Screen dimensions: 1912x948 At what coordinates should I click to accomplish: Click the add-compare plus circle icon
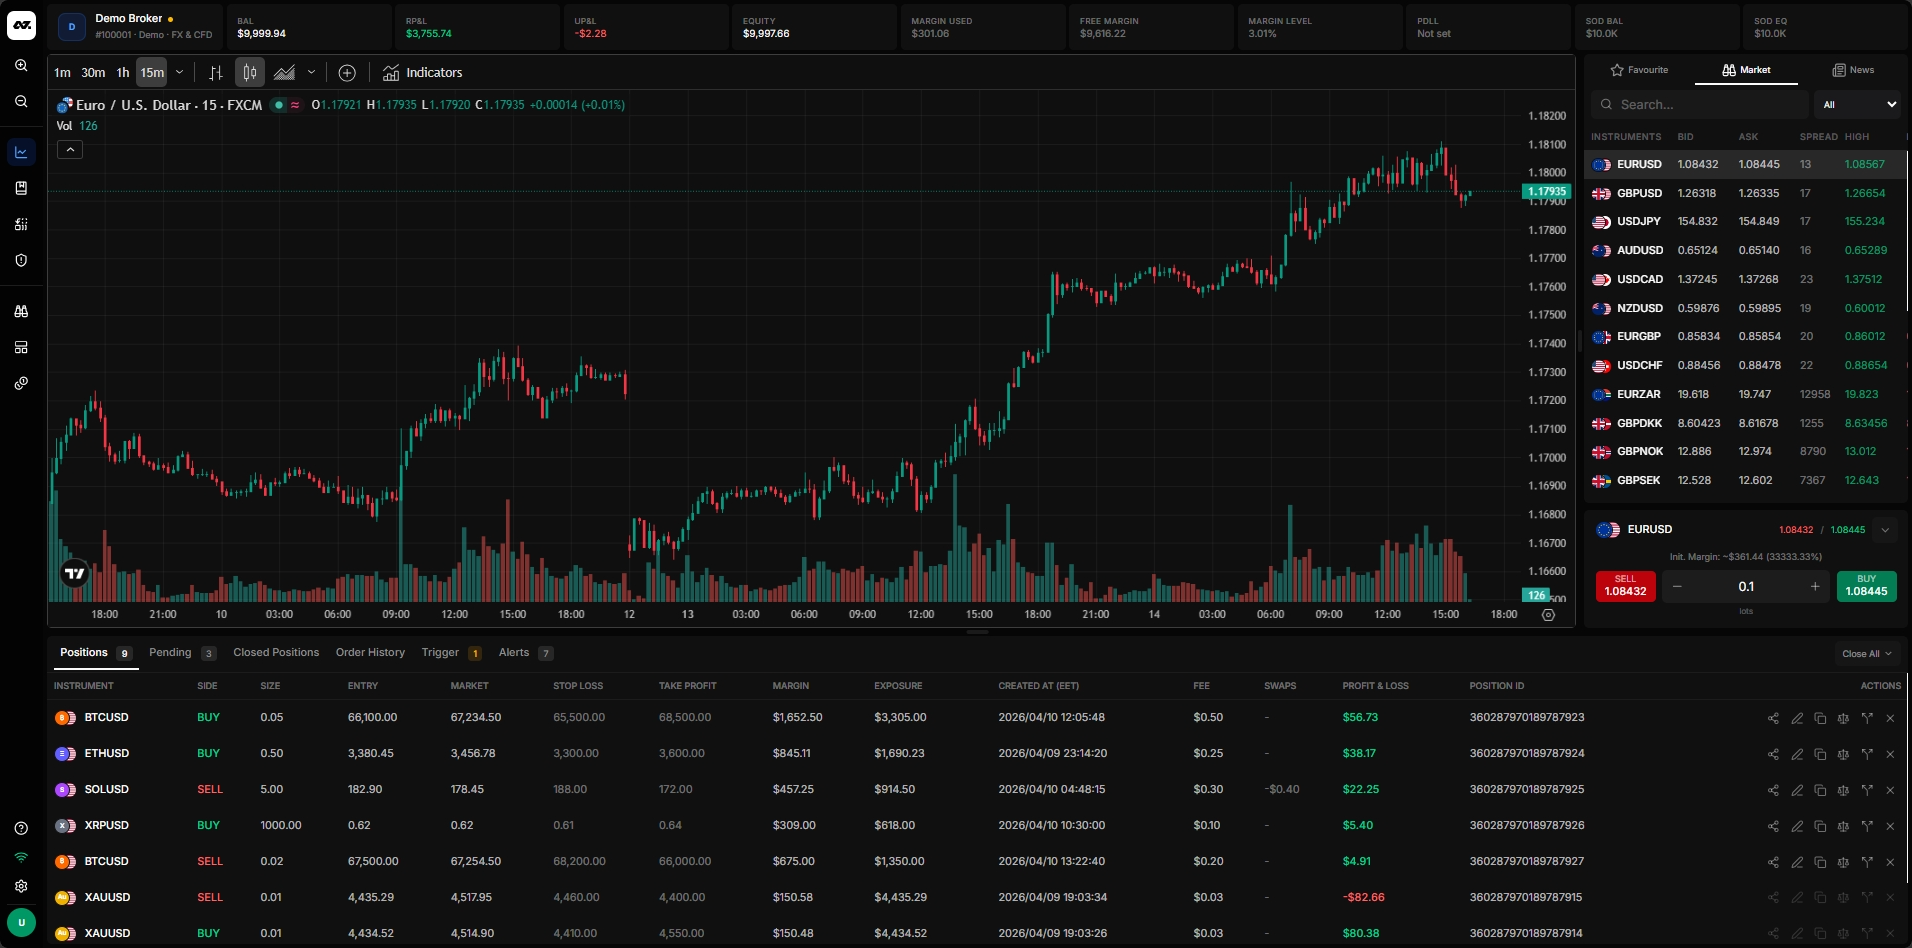[347, 72]
